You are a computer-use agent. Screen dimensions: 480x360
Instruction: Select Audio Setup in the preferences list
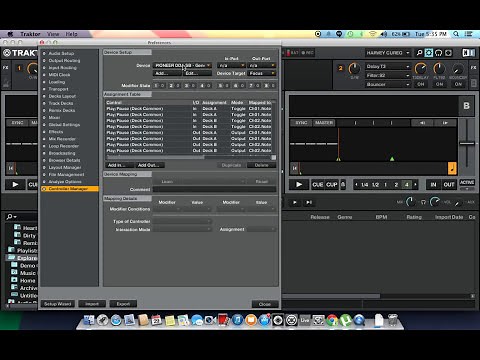[x=61, y=53]
